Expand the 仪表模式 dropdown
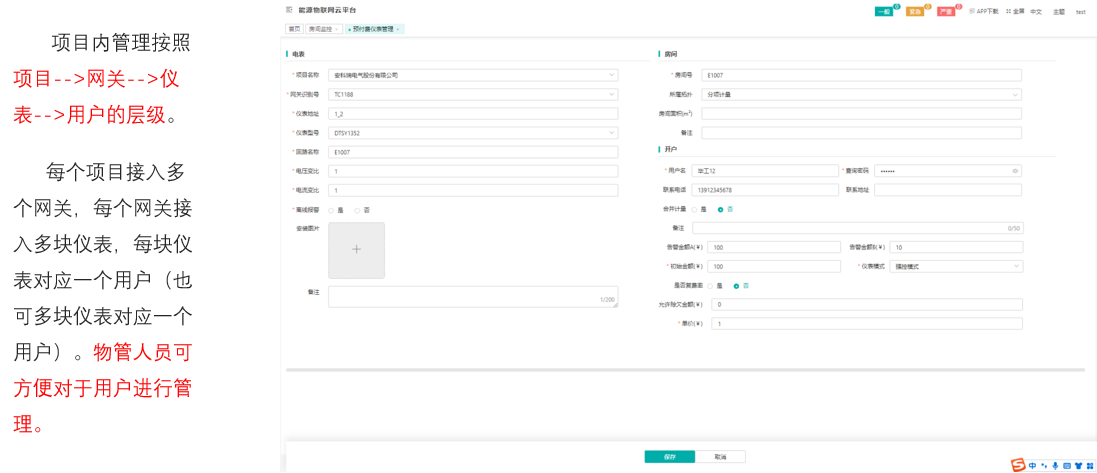This screenshot has width=1097, height=473. pyautogui.click(x=1016, y=266)
